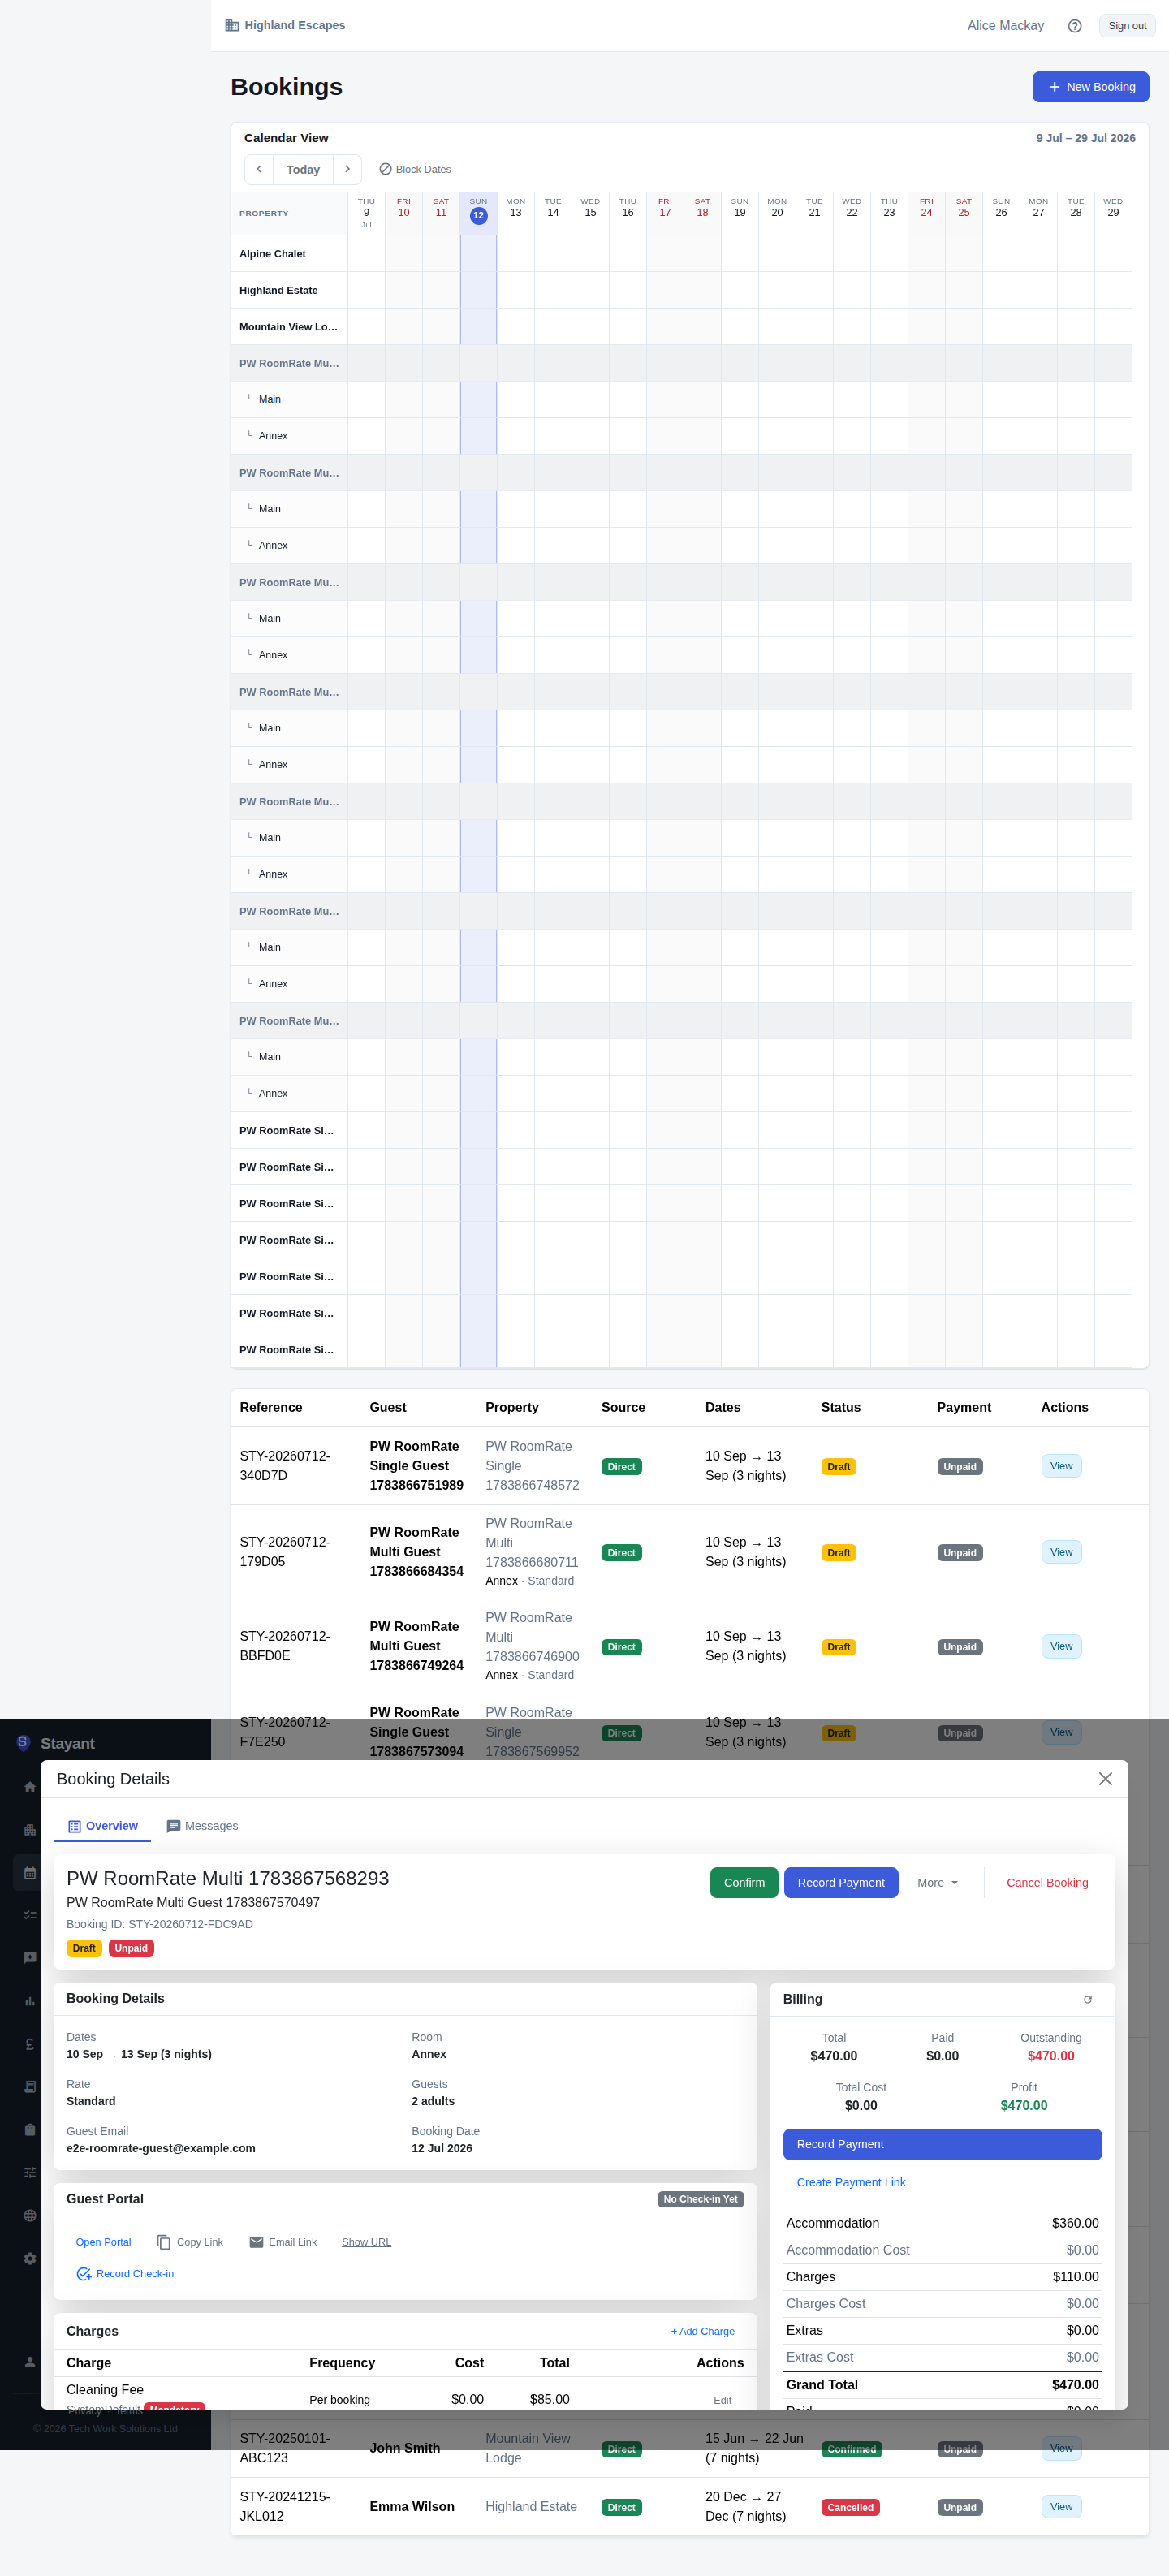Click the billing refresh icon
This screenshot has width=1169, height=2576.
pos(1087,2000)
